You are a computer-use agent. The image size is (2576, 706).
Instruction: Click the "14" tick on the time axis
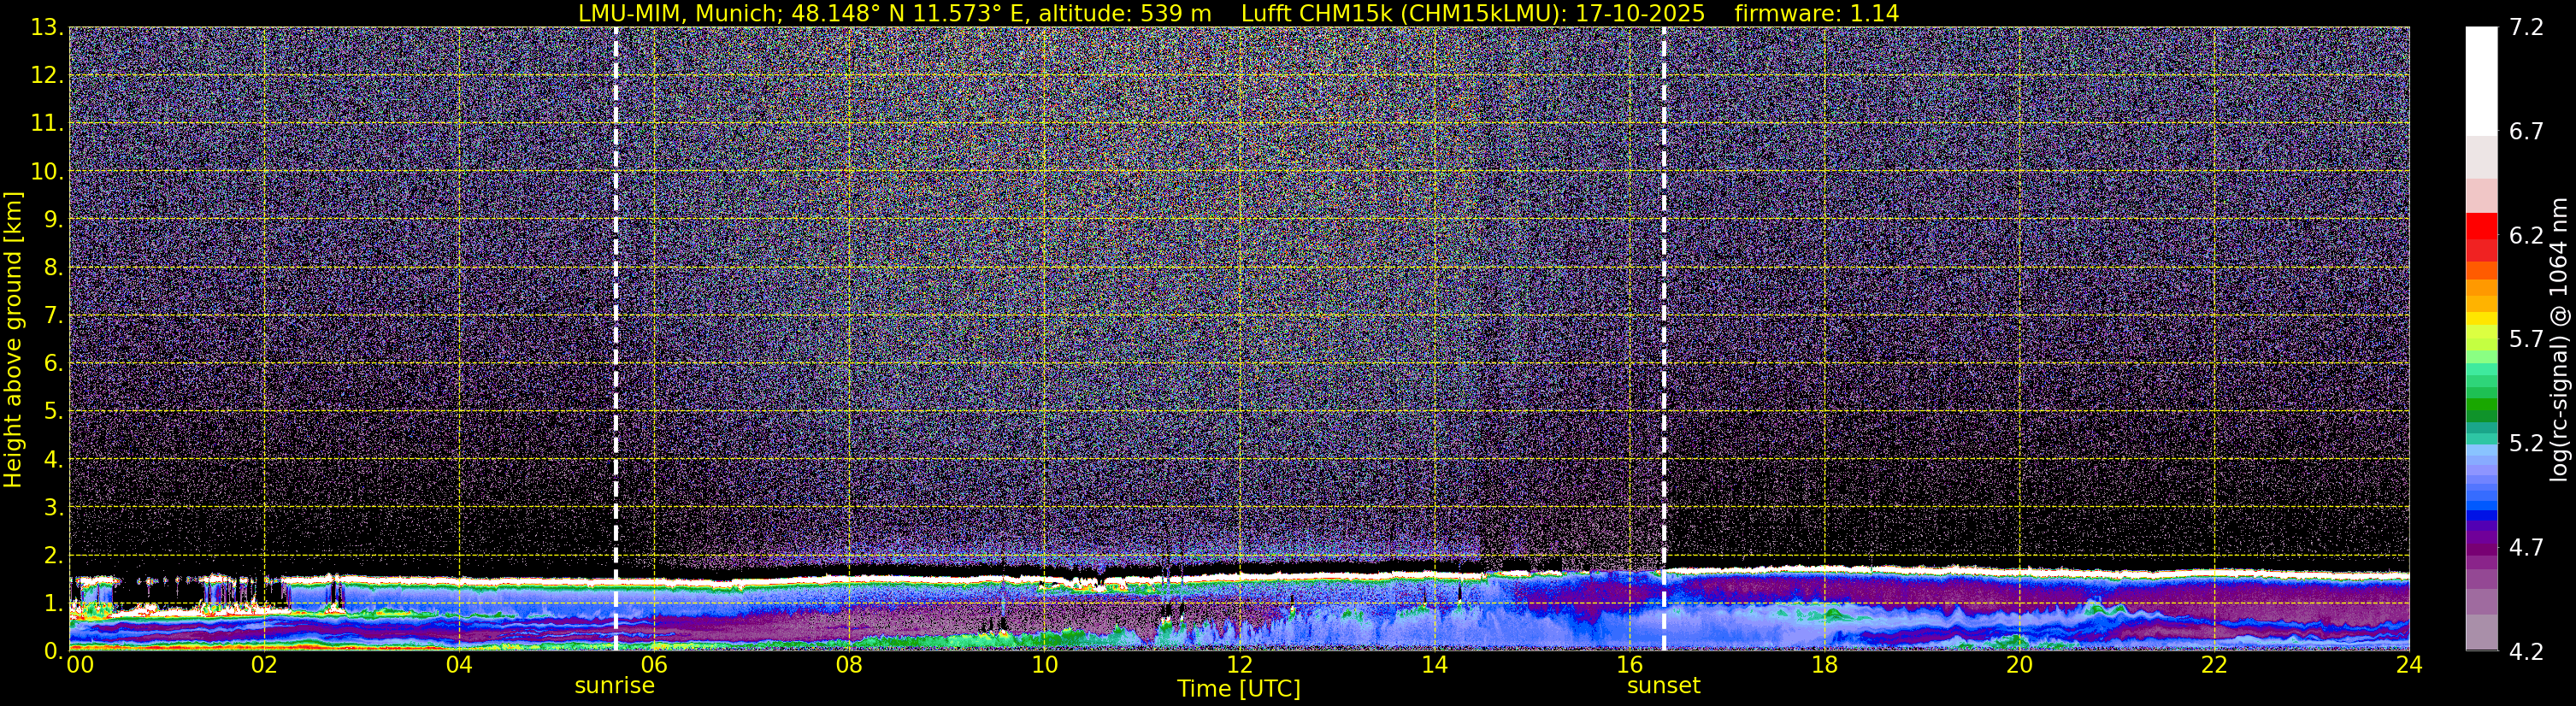tap(1434, 665)
